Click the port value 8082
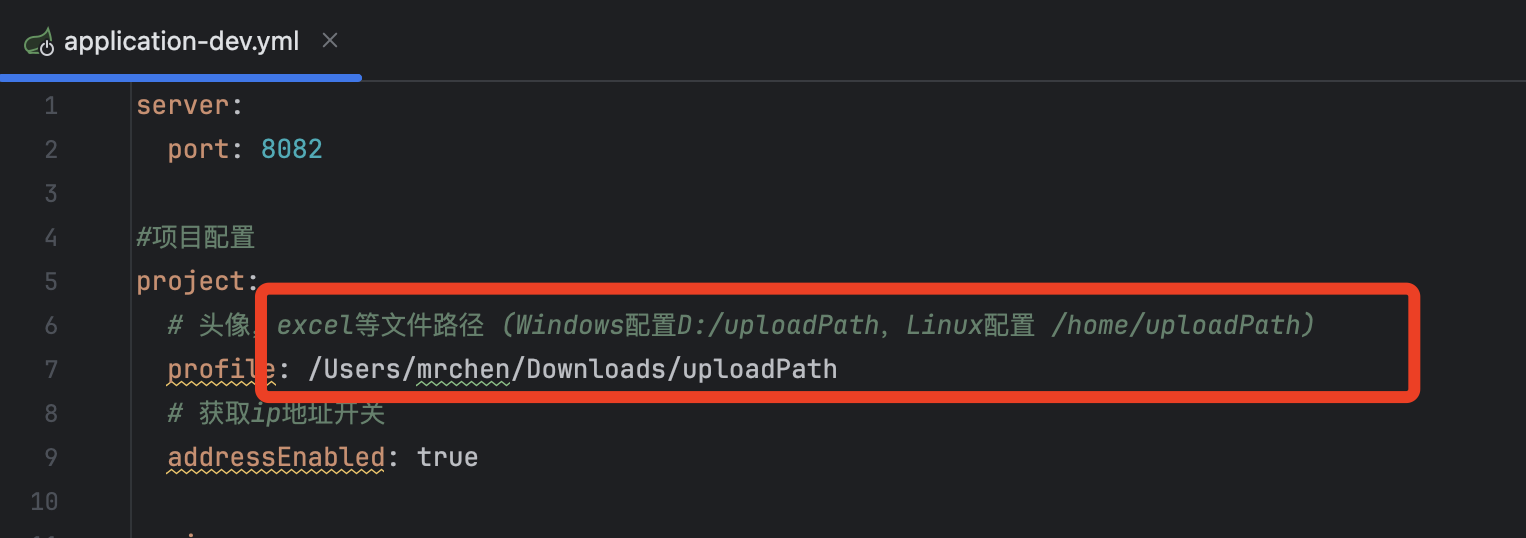1526x538 pixels. click(x=292, y=150)
